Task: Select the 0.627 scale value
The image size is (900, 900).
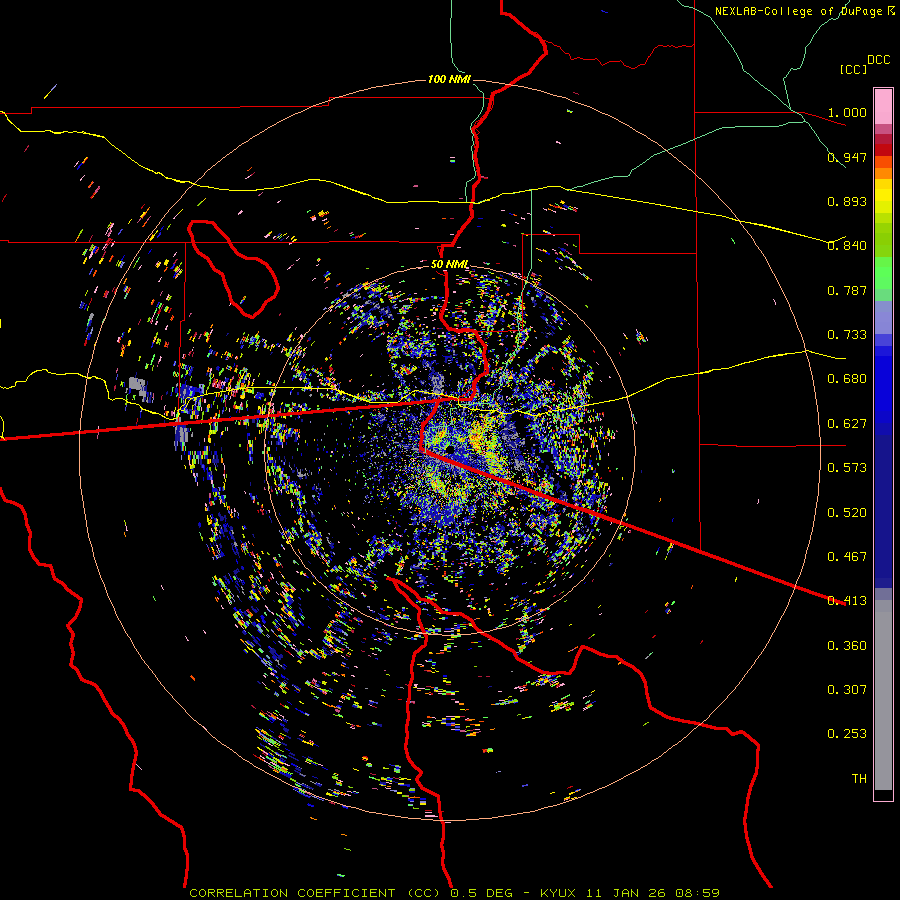Action: click(847, 423)
